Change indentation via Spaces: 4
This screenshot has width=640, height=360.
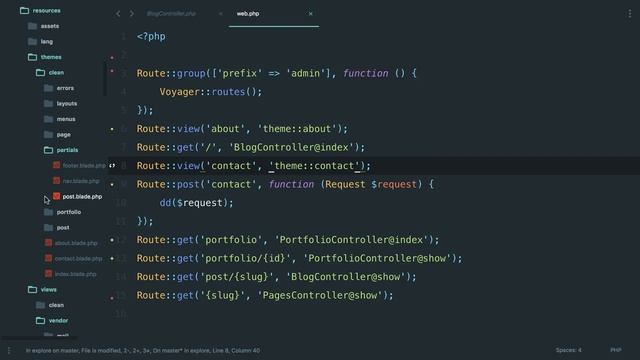[568, 350]
